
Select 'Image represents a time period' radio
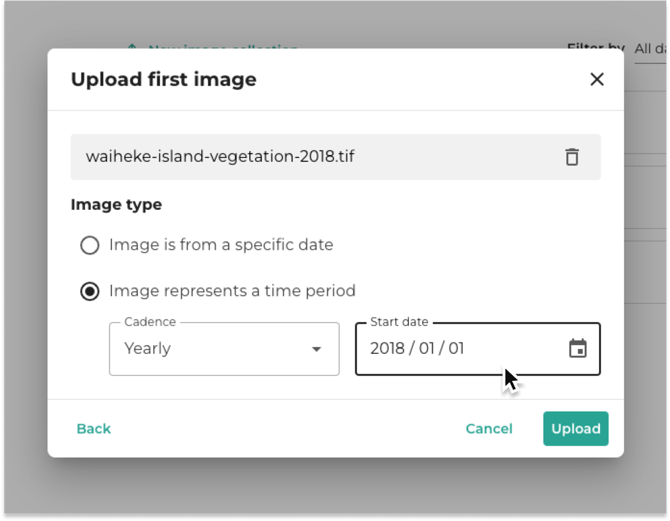90,291
